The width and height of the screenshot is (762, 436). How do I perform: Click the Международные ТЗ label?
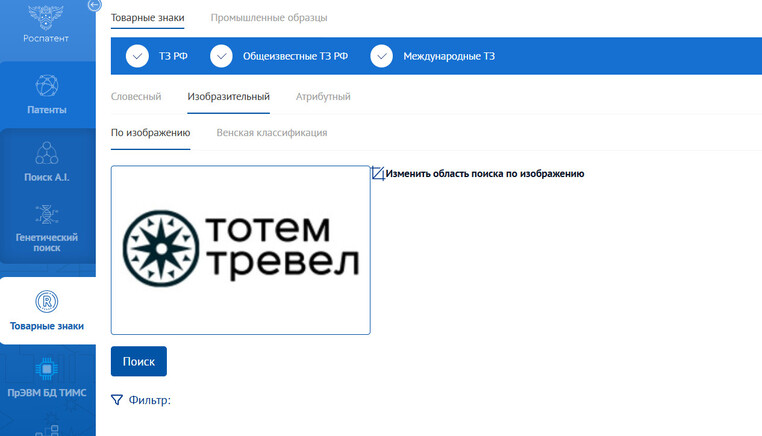(x=449, y=56)
